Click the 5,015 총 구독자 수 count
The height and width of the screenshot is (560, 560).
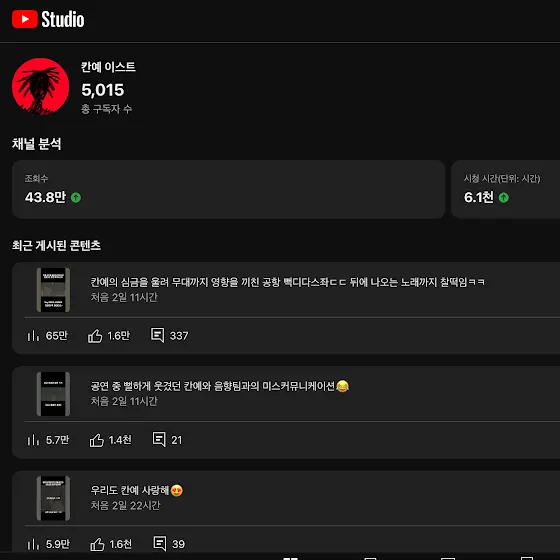point(103,90)
